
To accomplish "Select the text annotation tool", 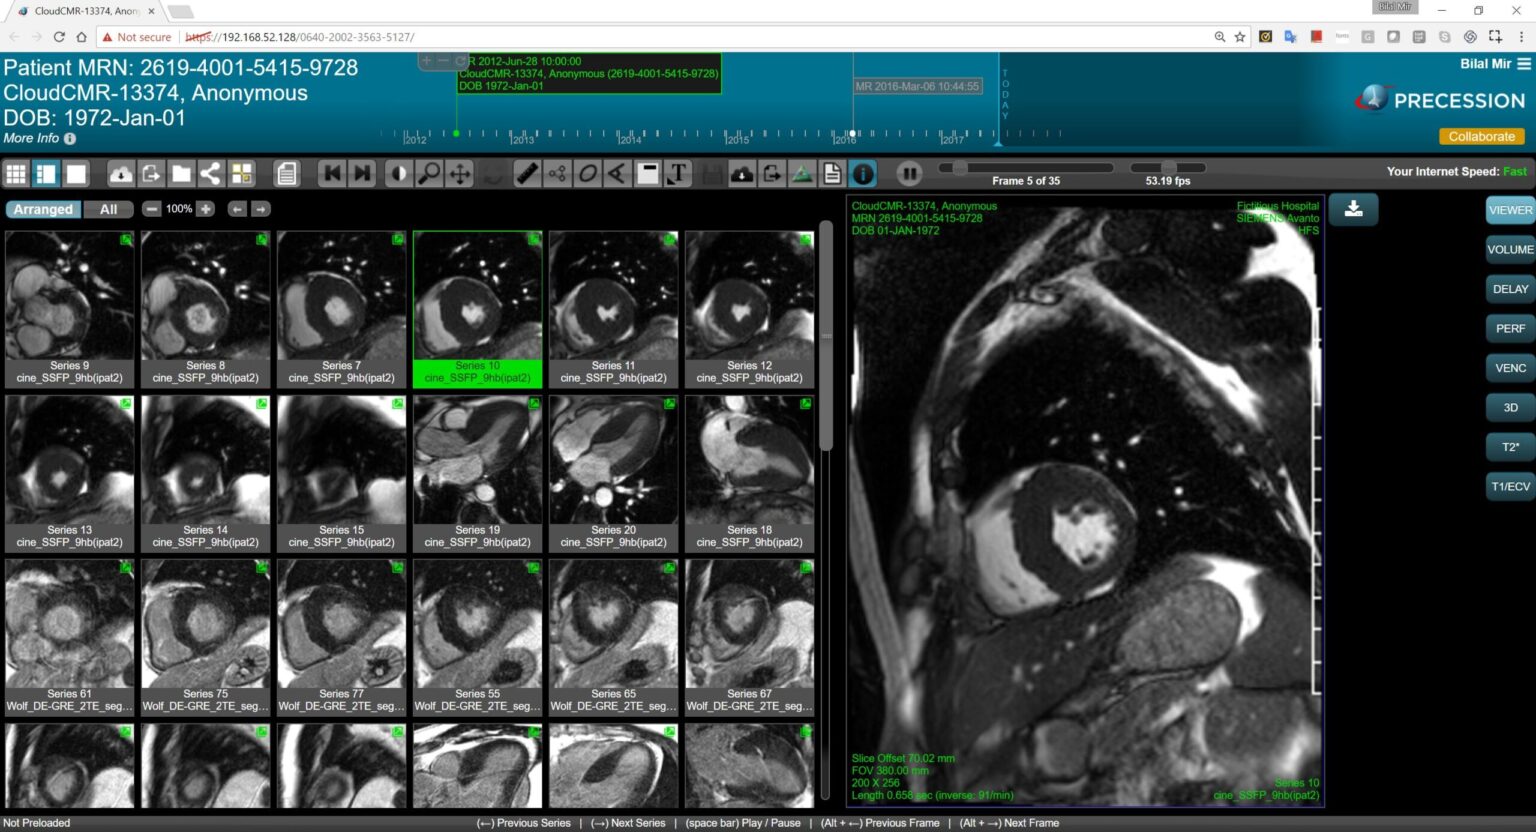I will pos(678,174).
